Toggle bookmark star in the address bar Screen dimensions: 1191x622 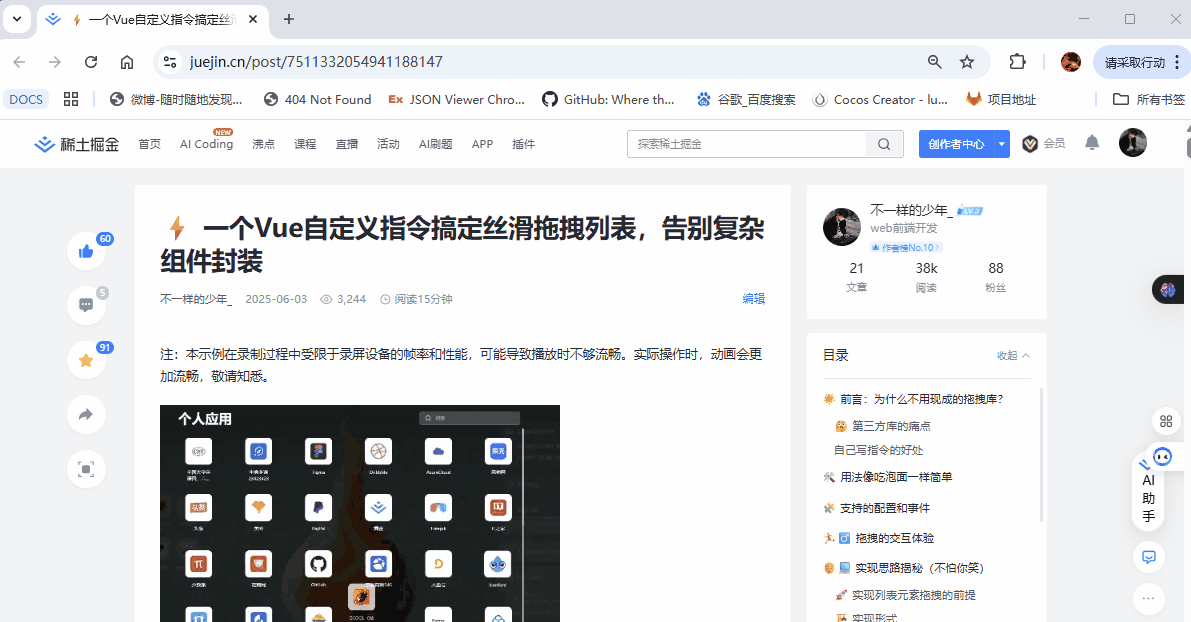966,61
